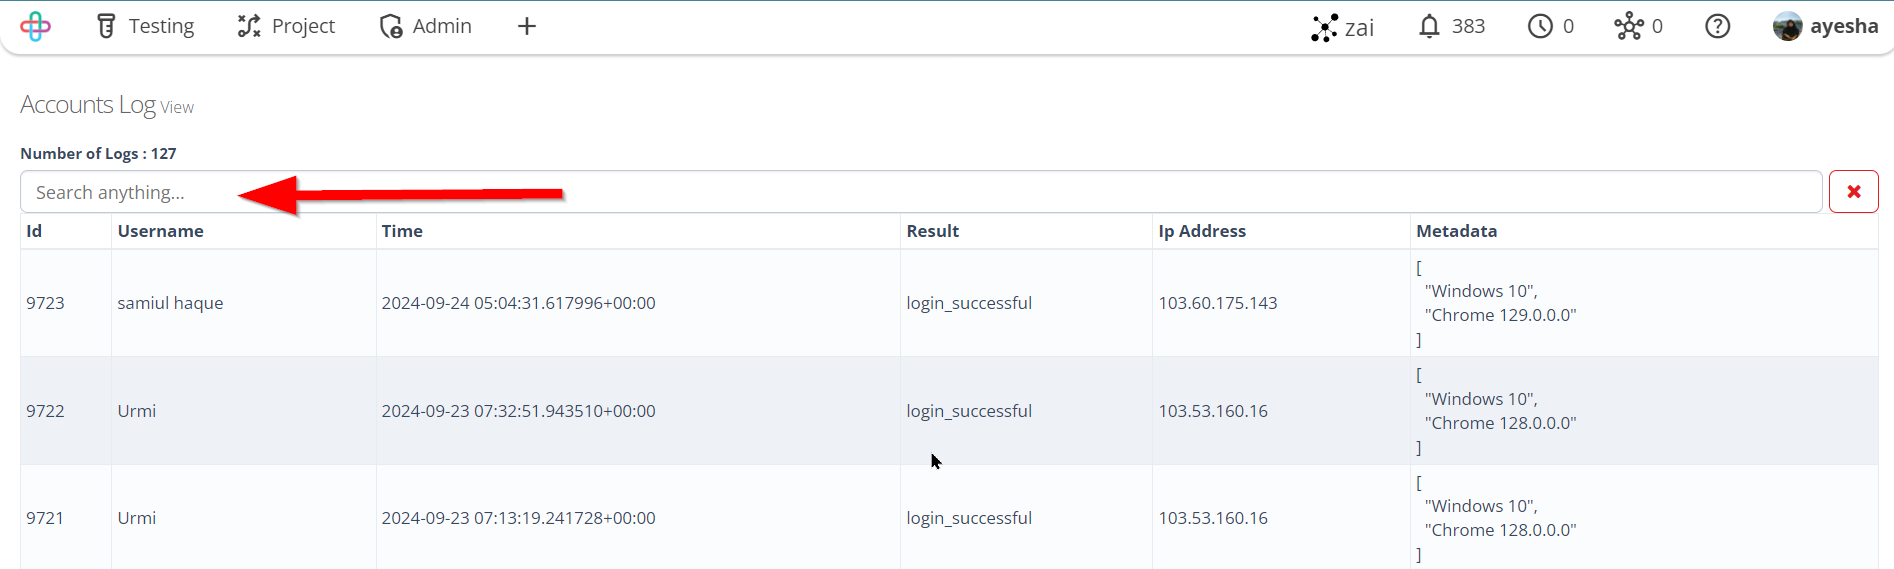The image size is (1894, 569).
Task: Click the user avatar picture
Action: click(1788, 26)
